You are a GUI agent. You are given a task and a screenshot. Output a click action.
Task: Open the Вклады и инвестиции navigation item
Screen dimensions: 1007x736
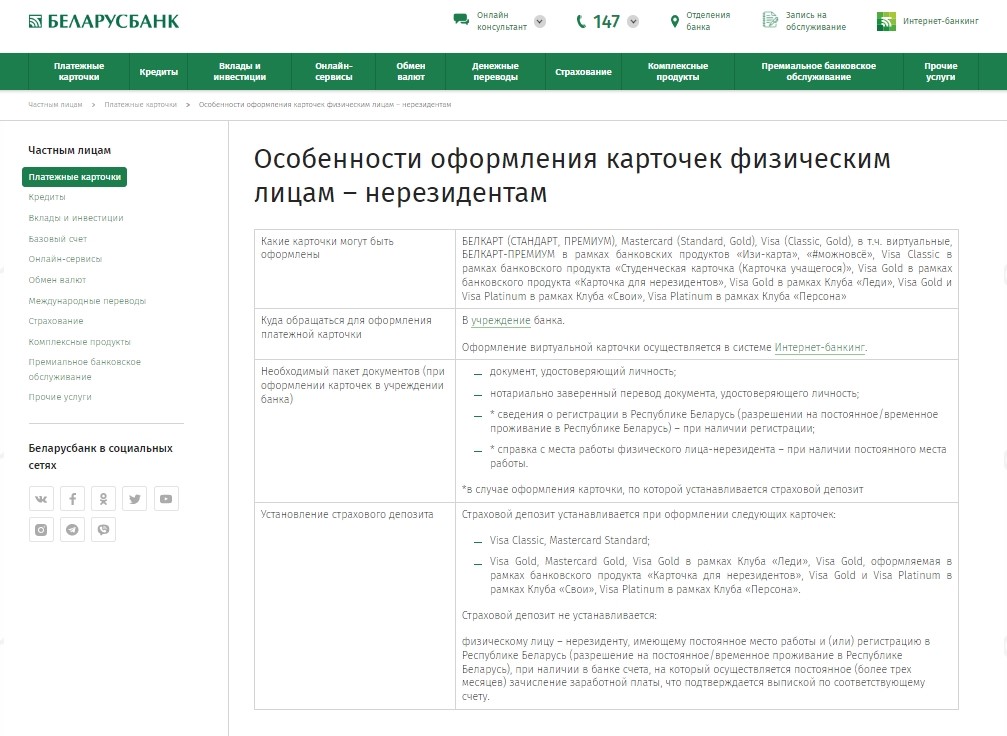point(240,71)
